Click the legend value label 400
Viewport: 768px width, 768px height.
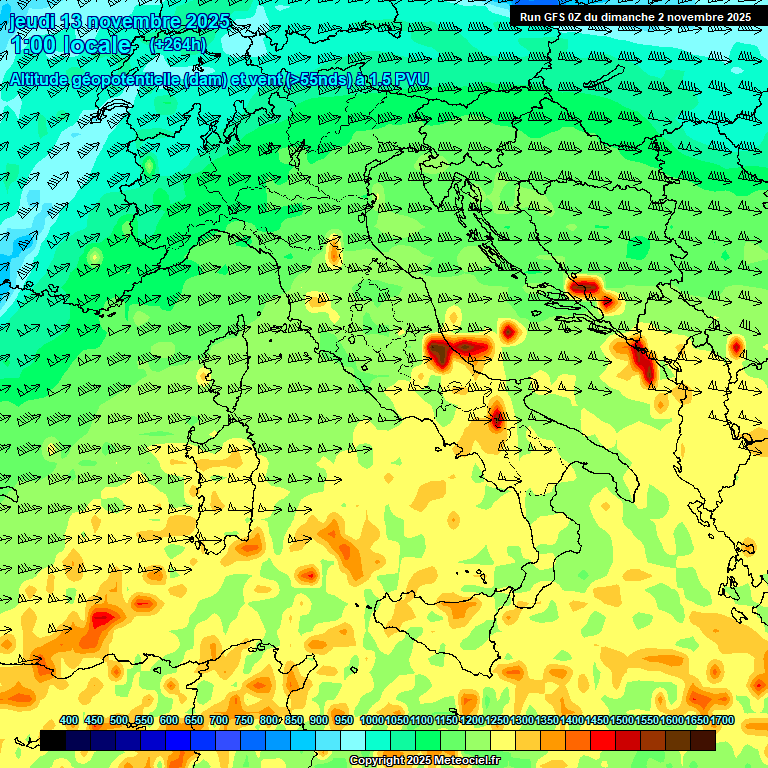(69, 721)
